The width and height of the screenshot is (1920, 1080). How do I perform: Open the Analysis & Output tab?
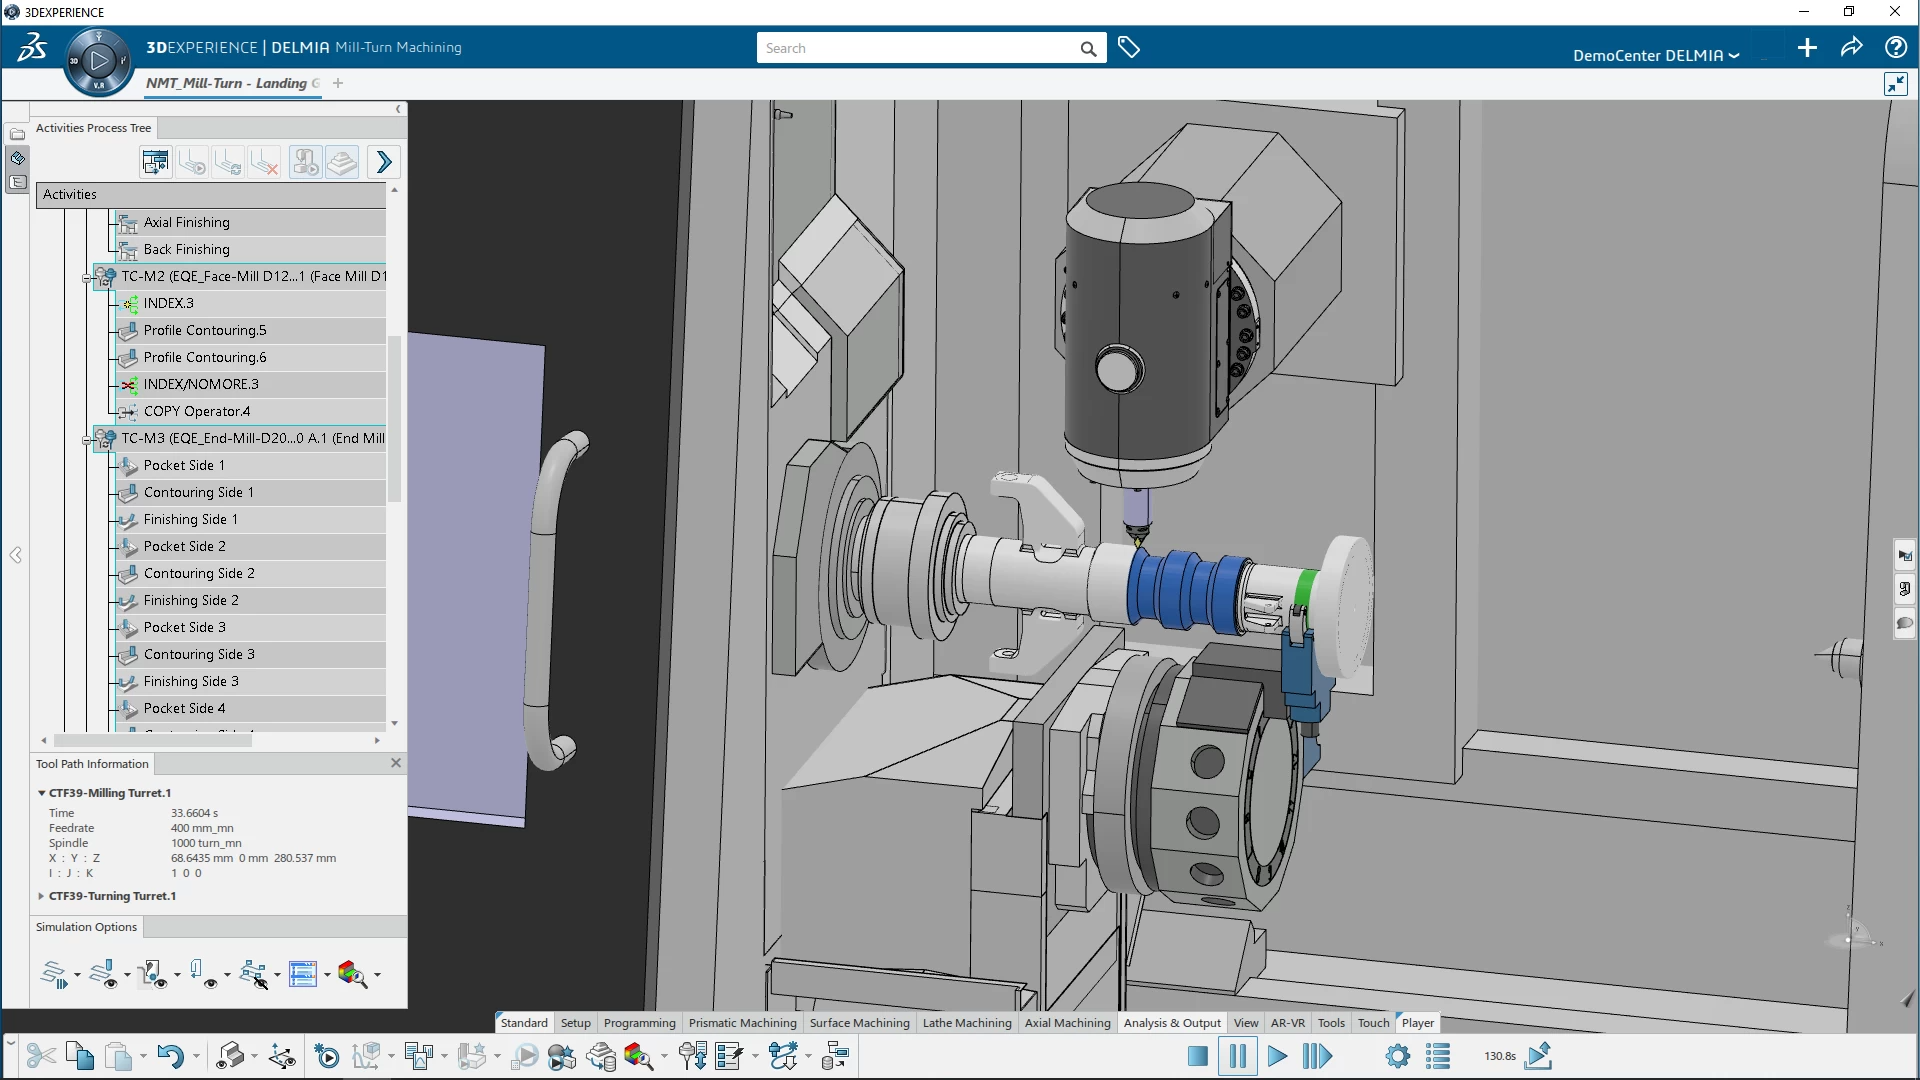click(1171, 1023)
